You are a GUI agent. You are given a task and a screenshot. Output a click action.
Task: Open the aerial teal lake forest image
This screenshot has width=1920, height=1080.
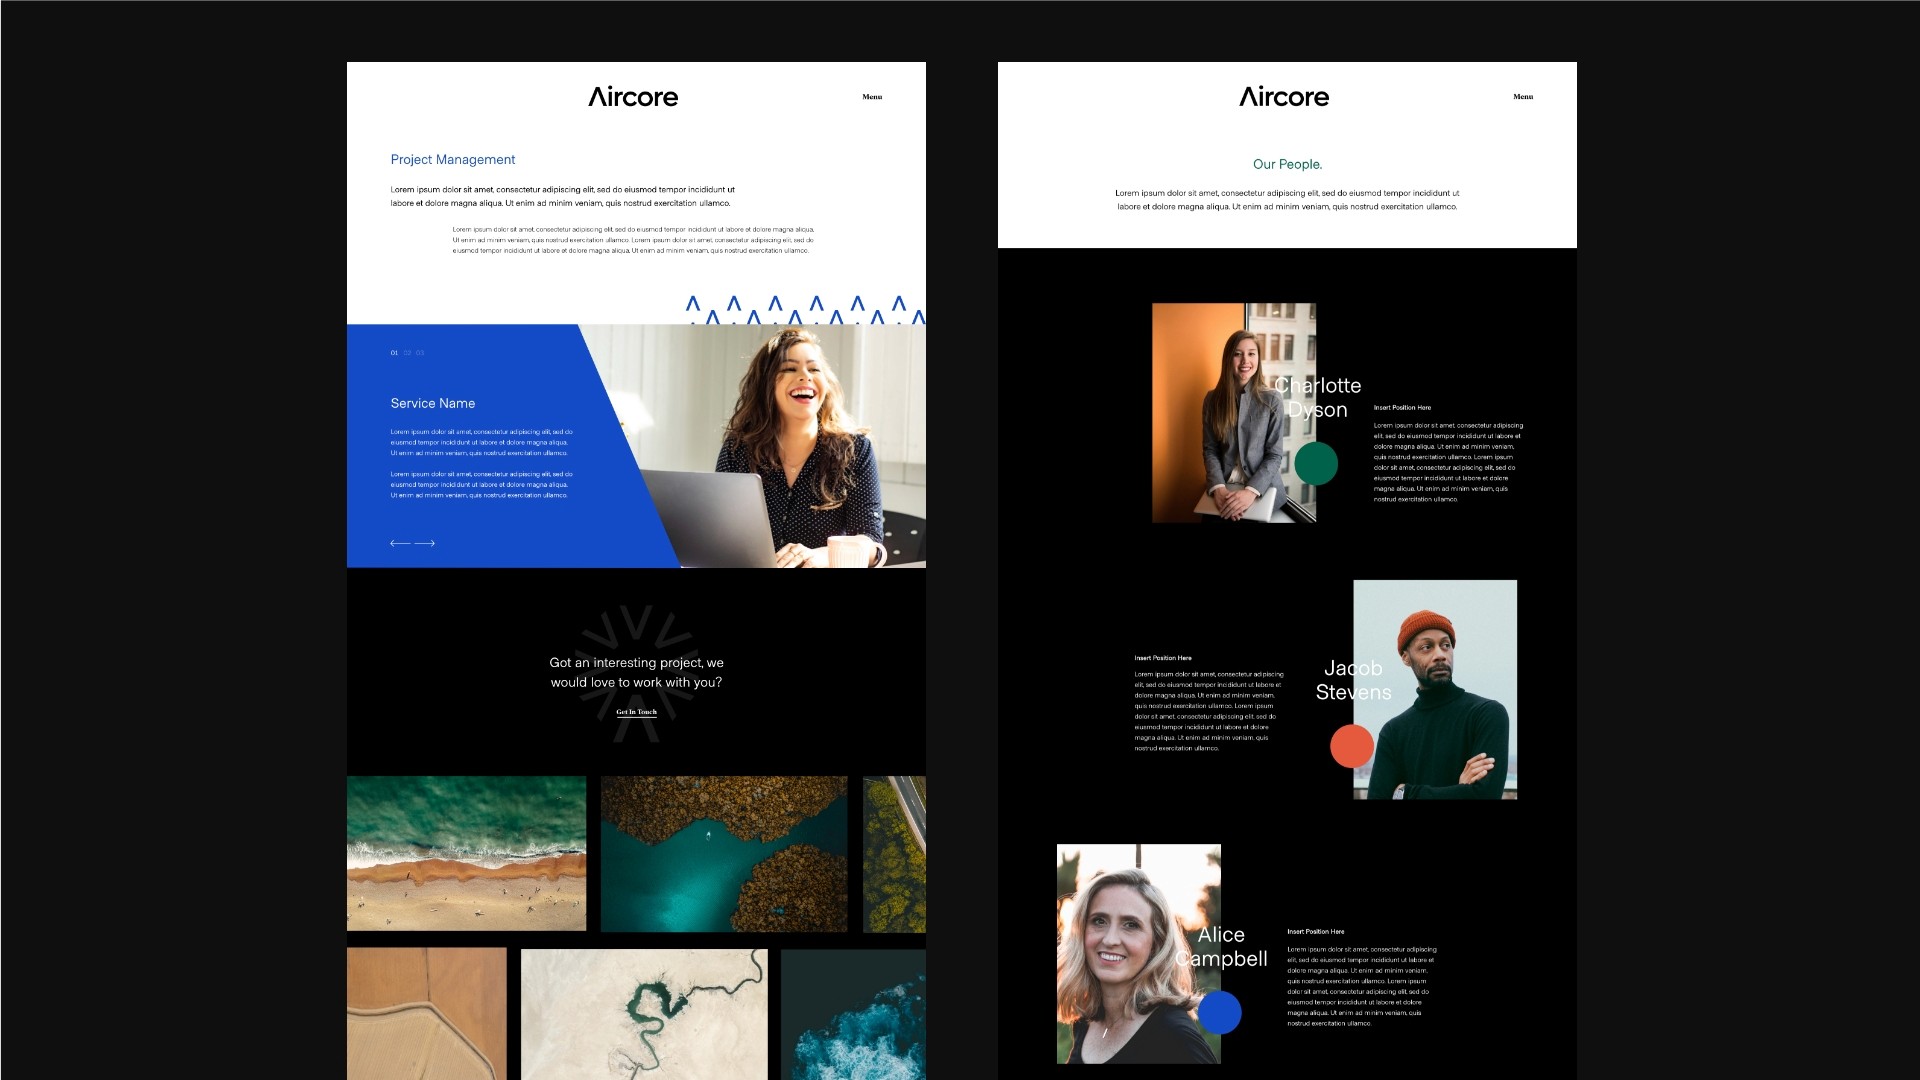point(724,853)
